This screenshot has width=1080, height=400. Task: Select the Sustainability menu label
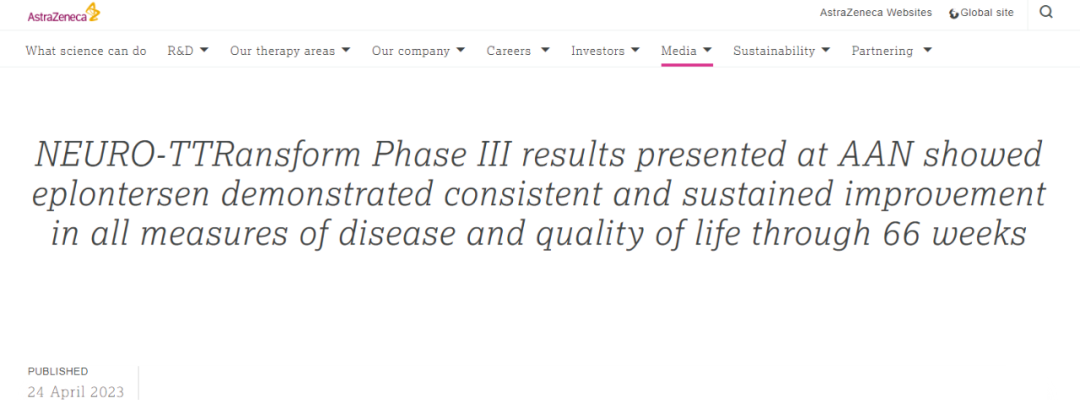coord(774,51)
